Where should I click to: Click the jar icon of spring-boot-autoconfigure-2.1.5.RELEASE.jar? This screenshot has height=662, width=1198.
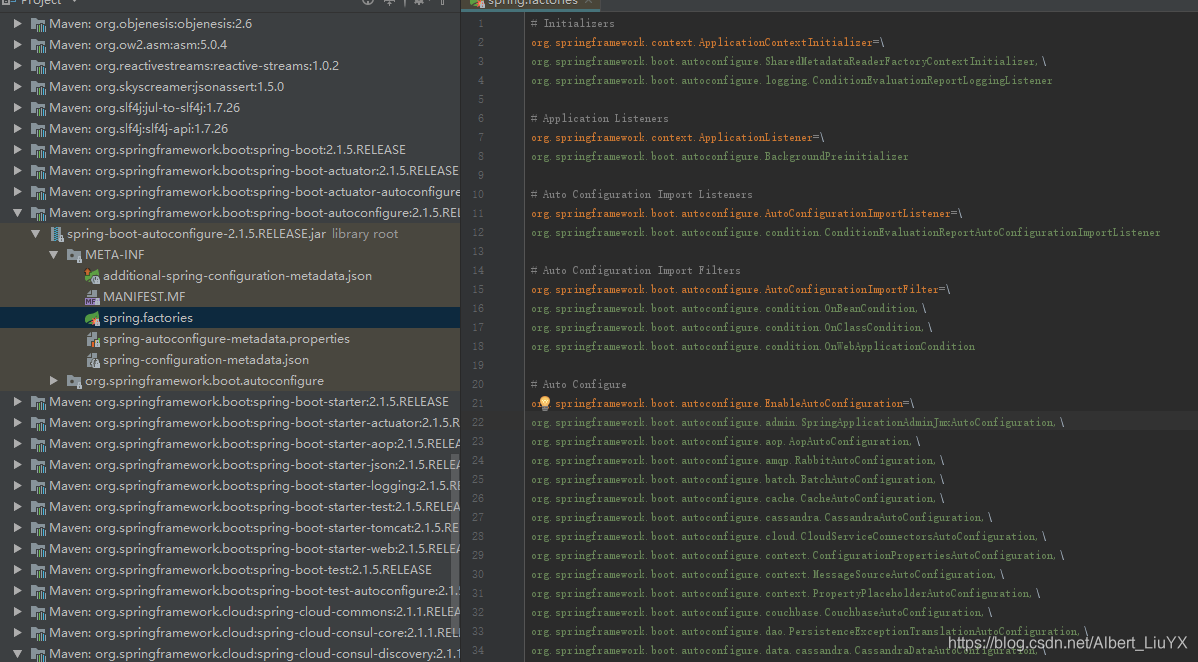coord(57,234)
